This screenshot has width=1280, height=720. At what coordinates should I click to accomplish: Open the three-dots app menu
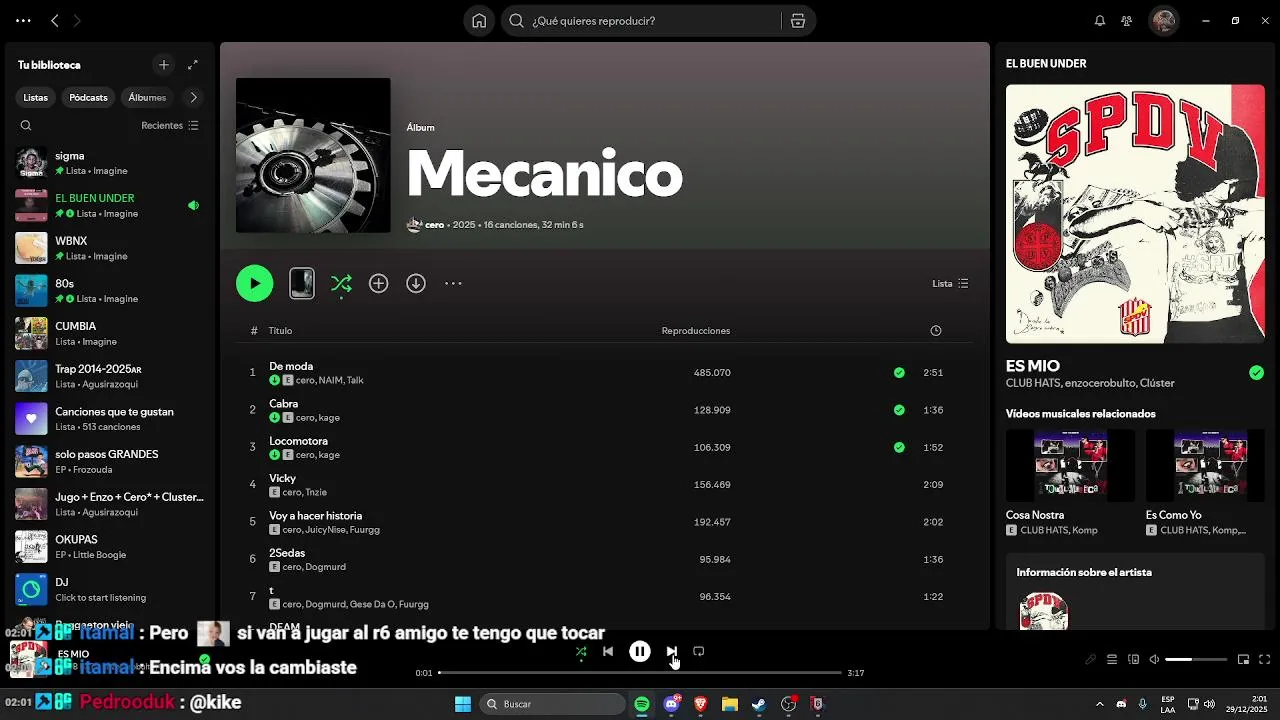tap(23, 21)
